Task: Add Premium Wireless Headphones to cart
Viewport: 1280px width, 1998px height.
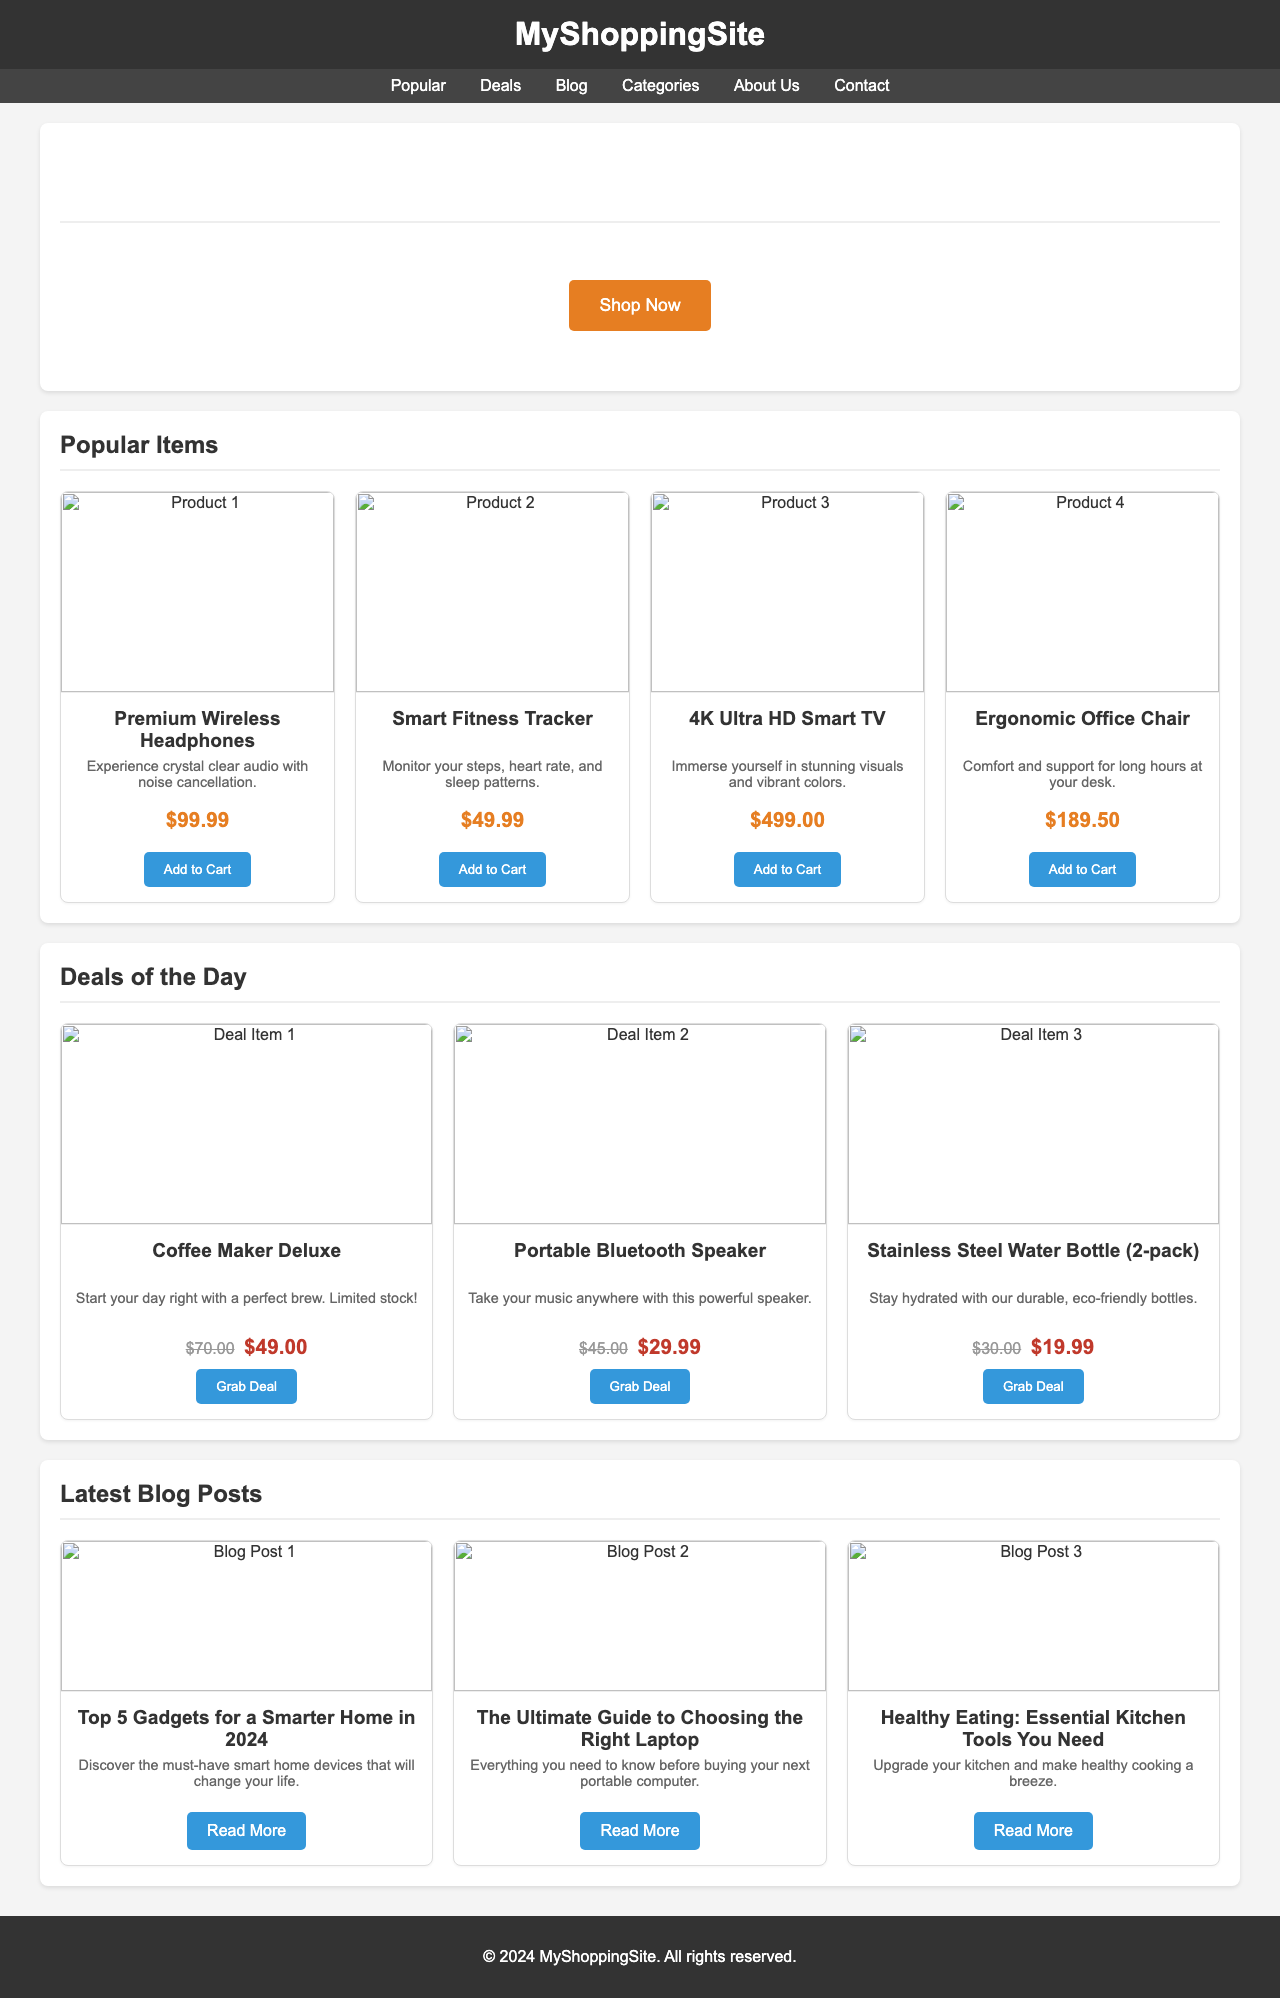Action: pyautogui.click(x=196, y=869)
